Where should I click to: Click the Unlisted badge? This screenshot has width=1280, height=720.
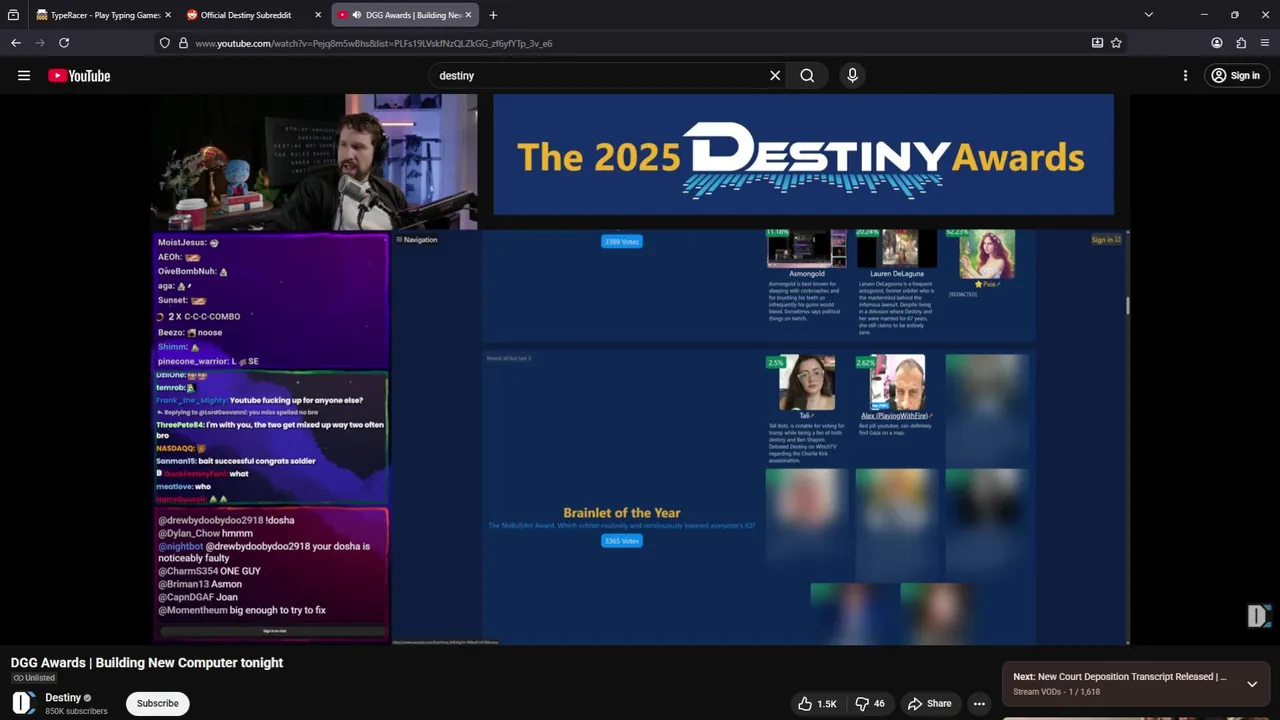[34, 678]
